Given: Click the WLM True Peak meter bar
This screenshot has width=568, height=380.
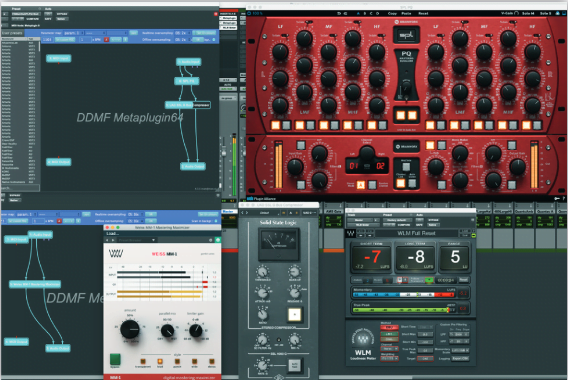Looking at the screenshot, I should point(404,310).
